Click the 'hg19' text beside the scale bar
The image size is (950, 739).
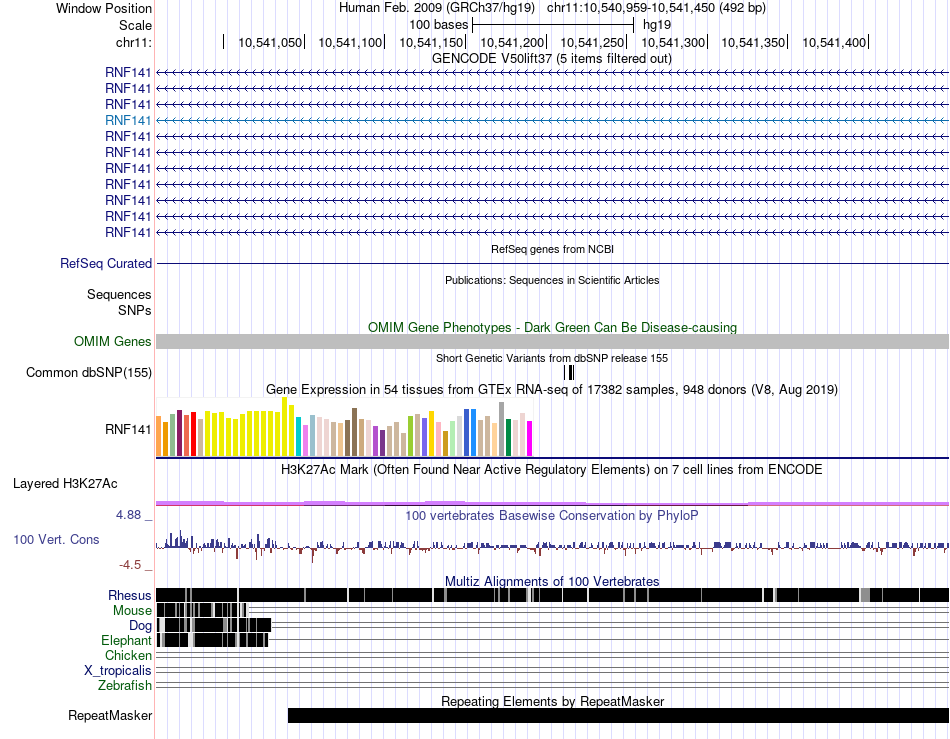[x=657, y=25]
